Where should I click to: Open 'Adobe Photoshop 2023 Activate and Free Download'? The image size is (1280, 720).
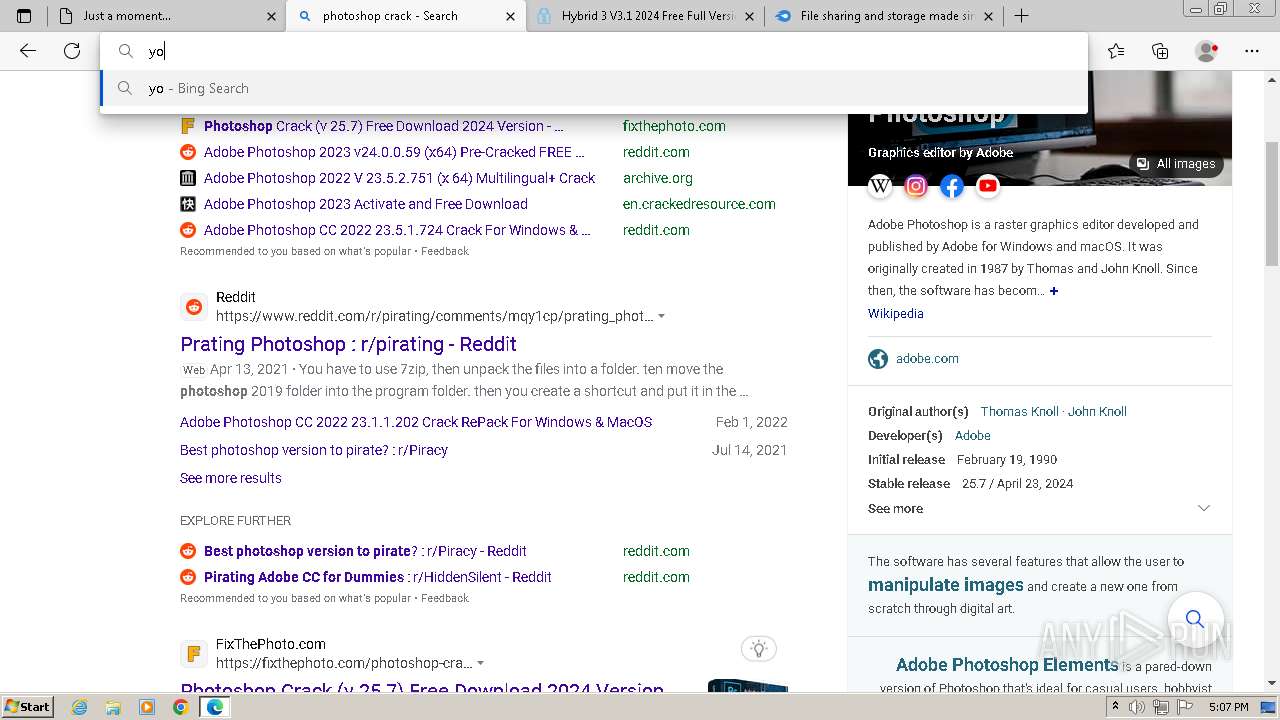(x=365, y=204)
